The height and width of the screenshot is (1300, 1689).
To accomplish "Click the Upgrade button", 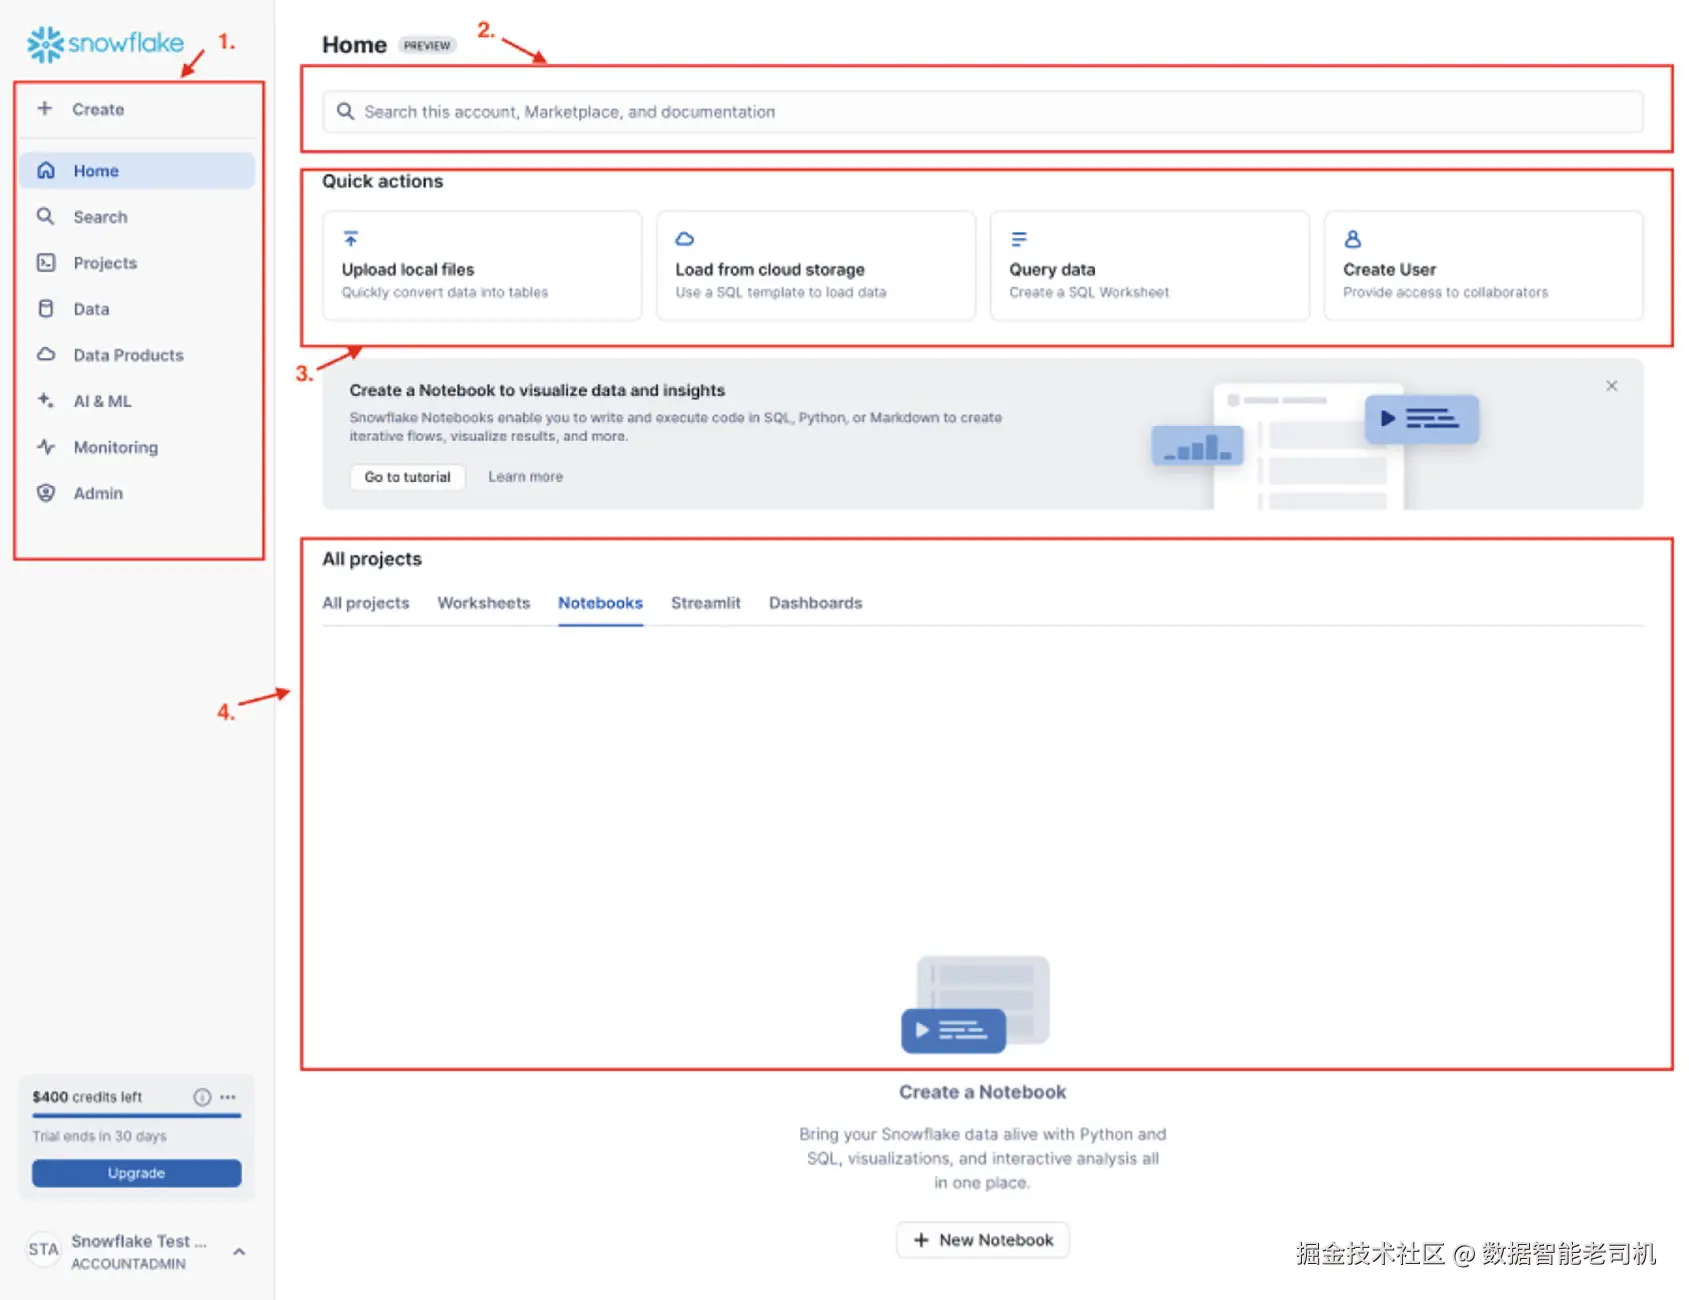I will click(137, 1173).
